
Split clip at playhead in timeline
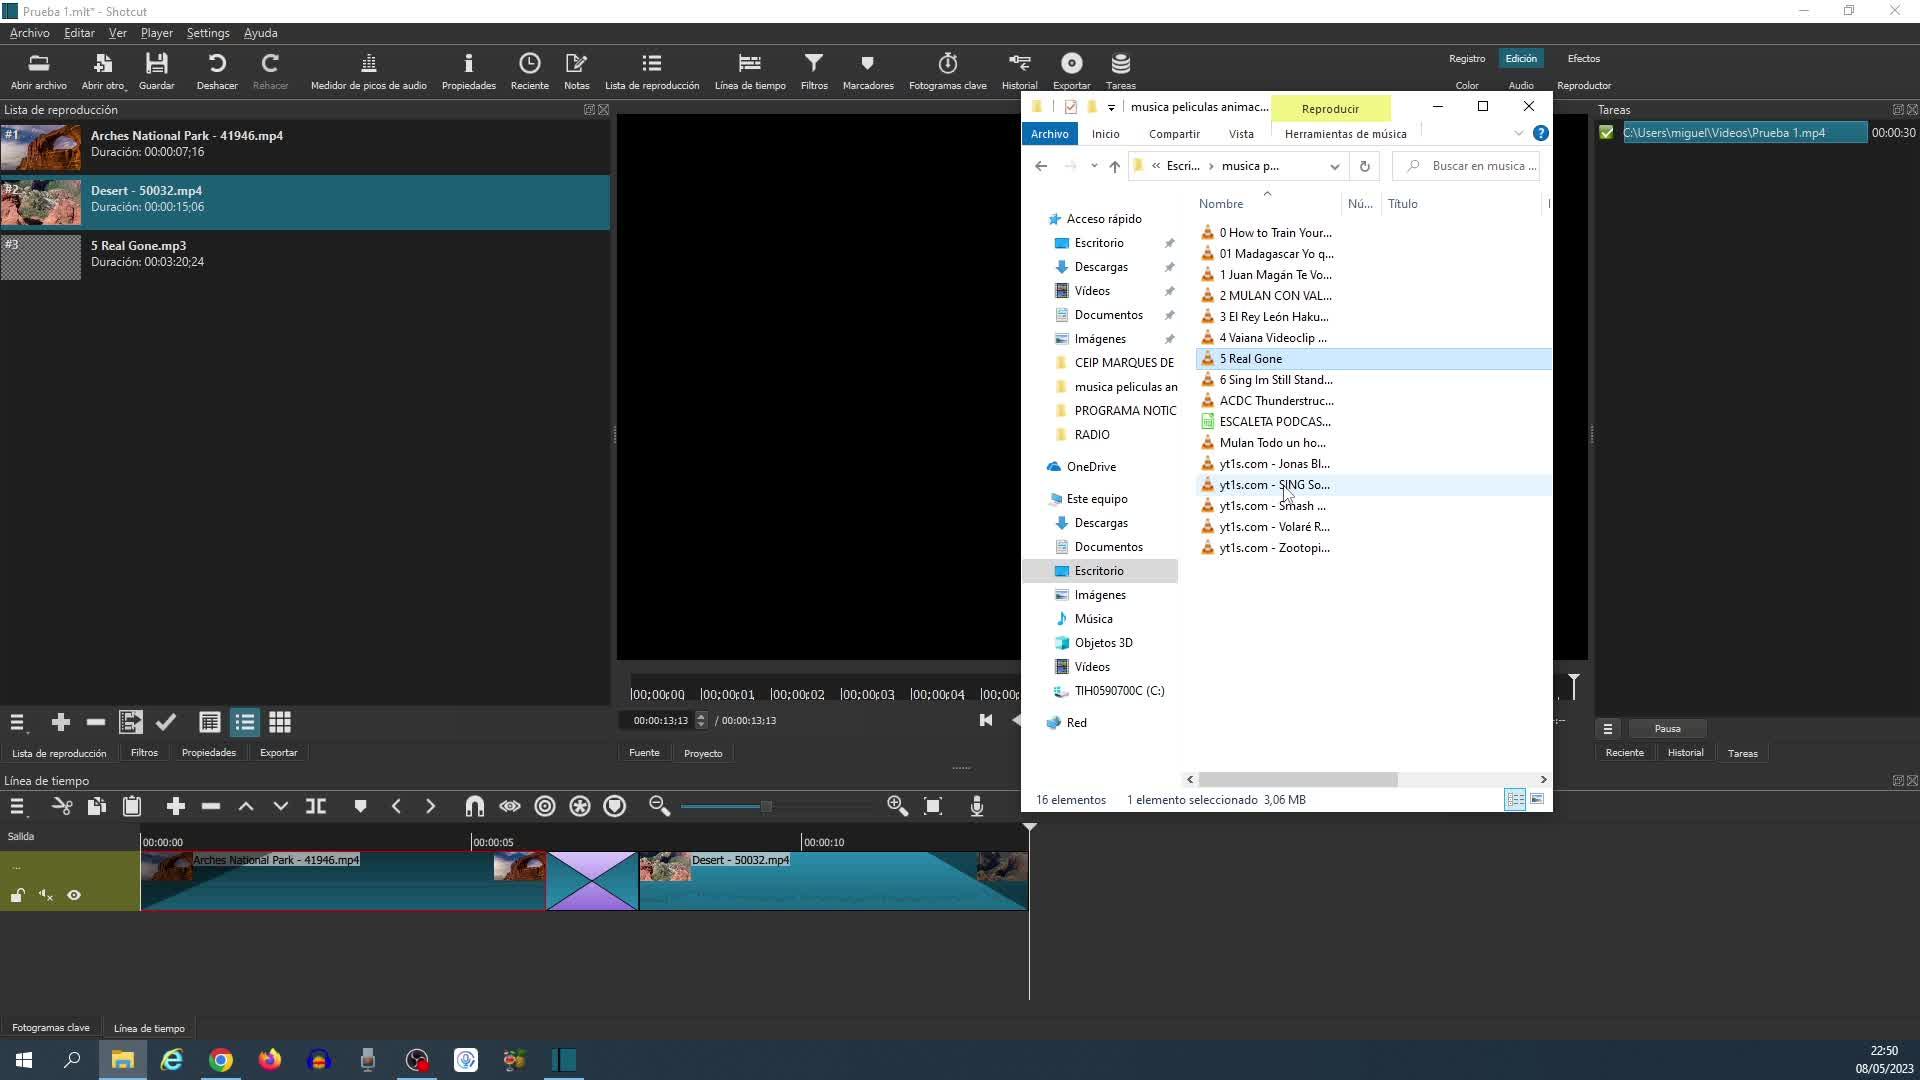point(316,807)
